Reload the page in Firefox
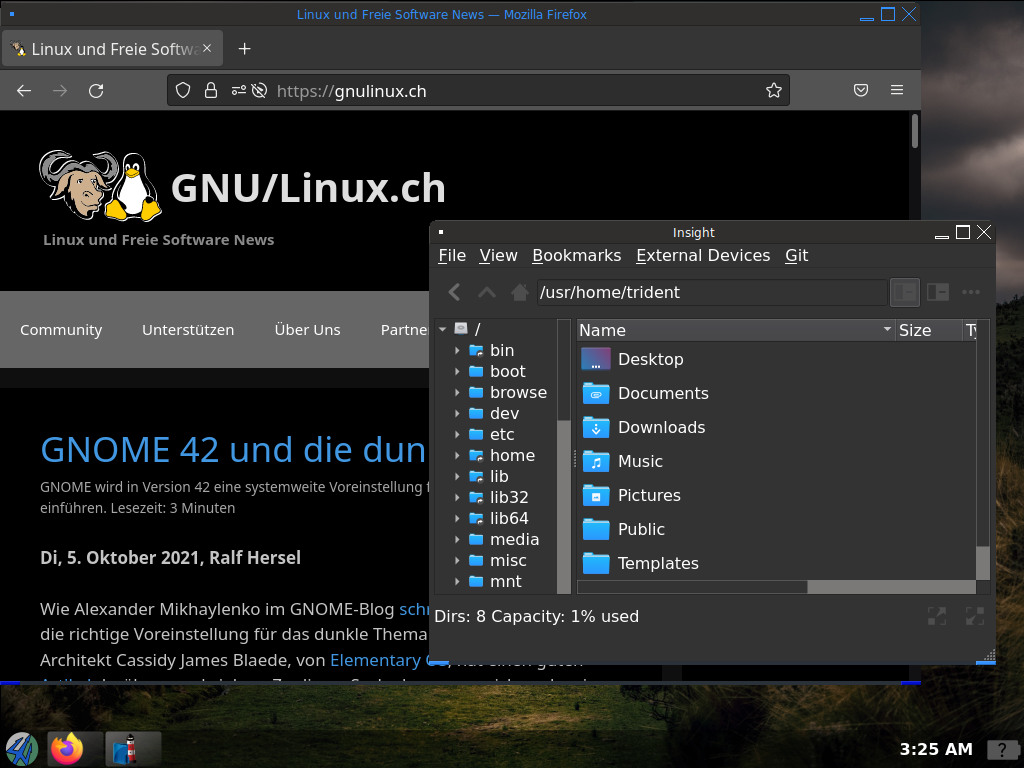 [96, 91]
